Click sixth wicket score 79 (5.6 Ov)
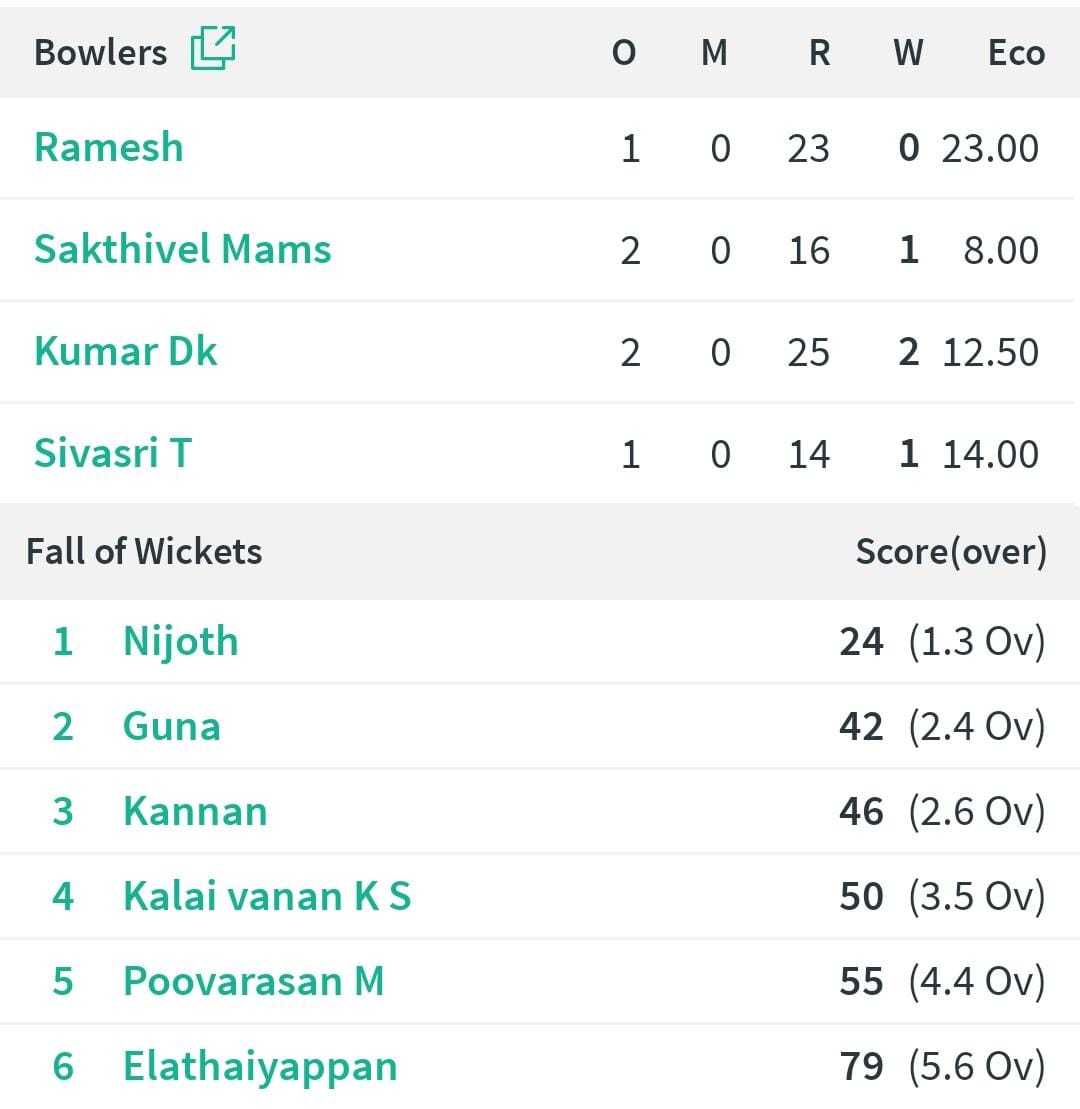 point(942,1067)
